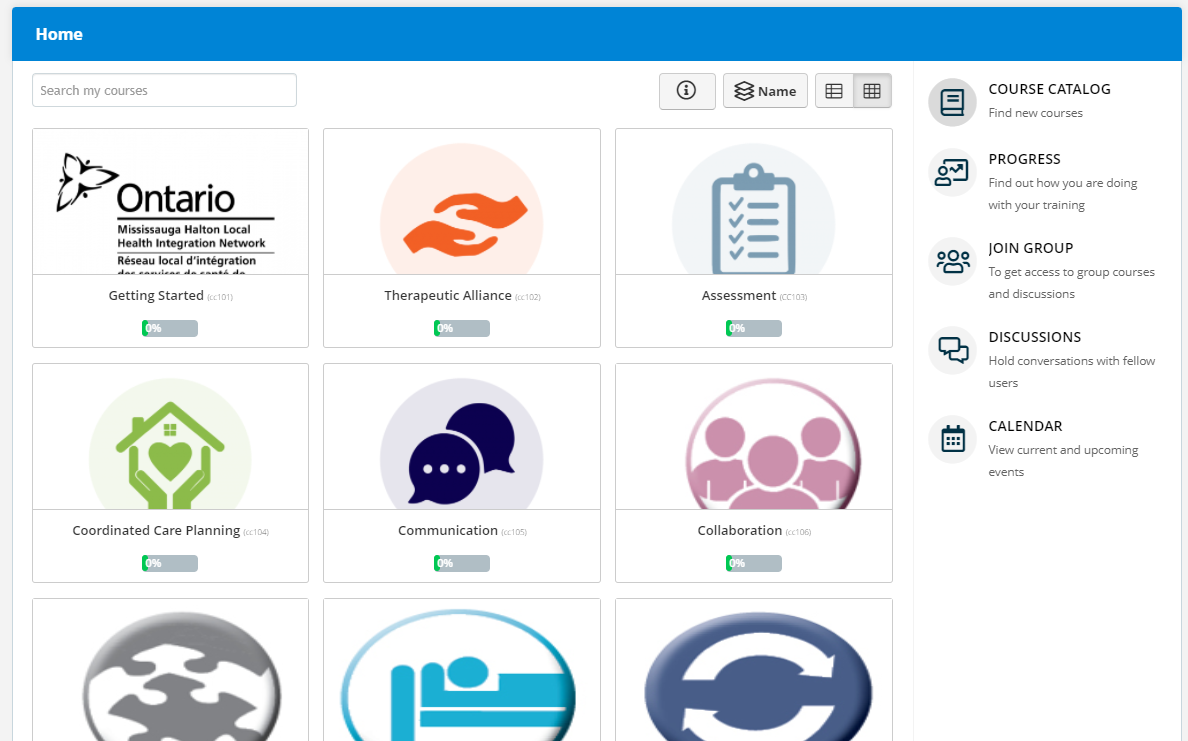The width and height of the screenshot is (1188, 741).
Task: Click the info icon button
Action: [x=686, y=91]
